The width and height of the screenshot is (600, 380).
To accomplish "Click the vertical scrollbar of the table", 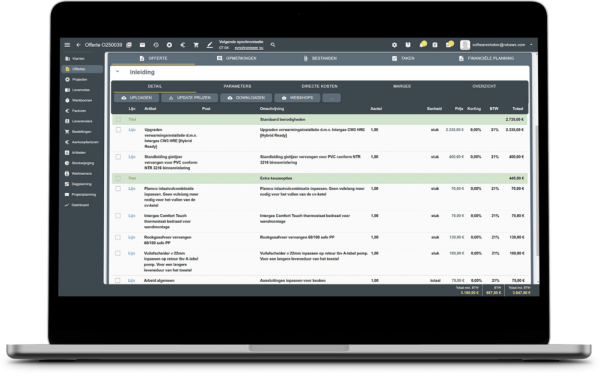I will tap(536, 191).
